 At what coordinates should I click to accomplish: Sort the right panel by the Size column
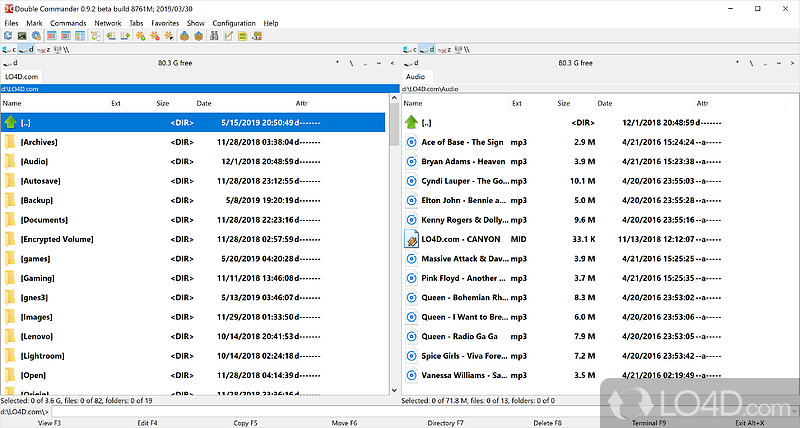click(x=563, y=102)
